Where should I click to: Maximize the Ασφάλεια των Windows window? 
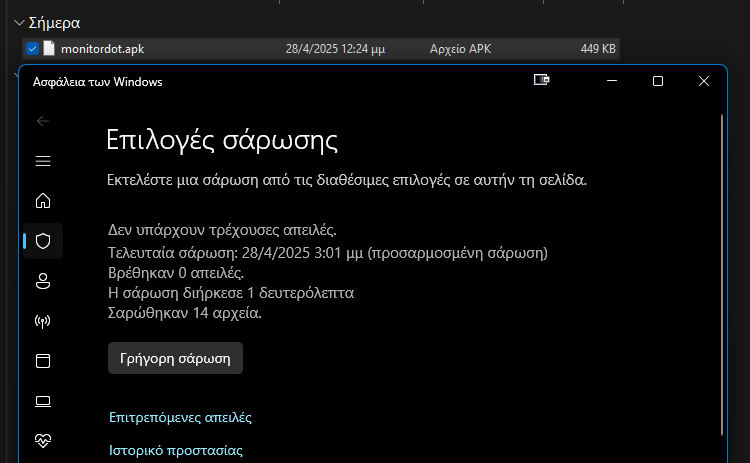657,81
